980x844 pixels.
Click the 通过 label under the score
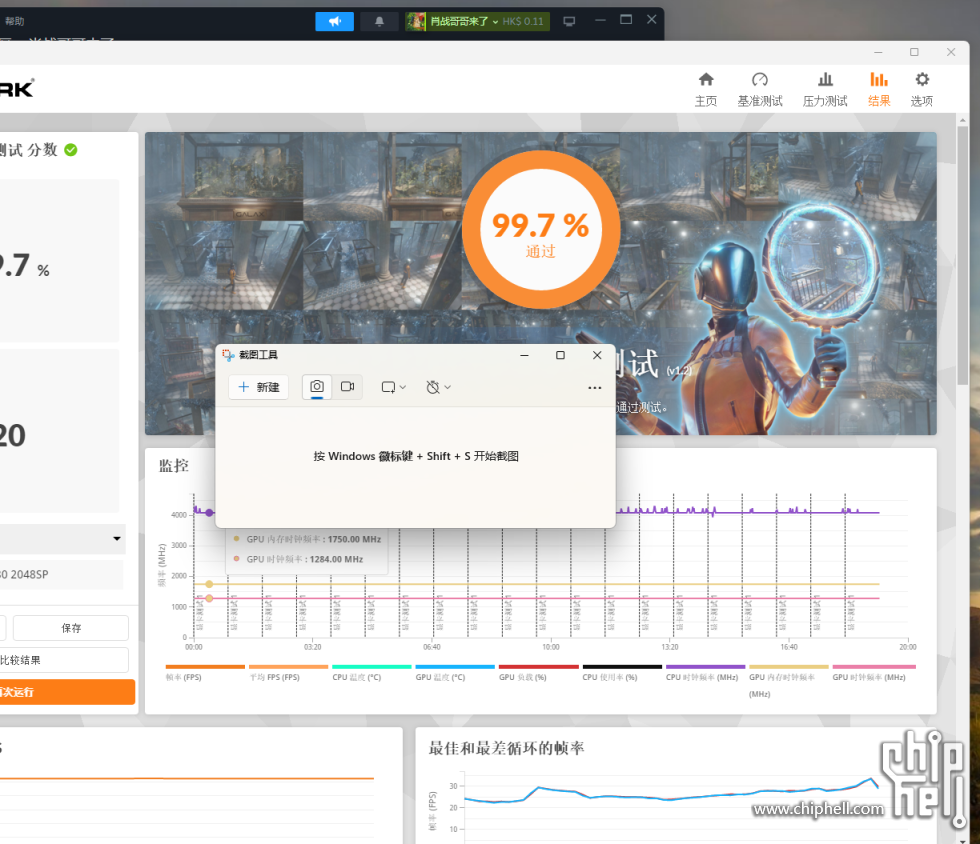(x=541, y=251)
